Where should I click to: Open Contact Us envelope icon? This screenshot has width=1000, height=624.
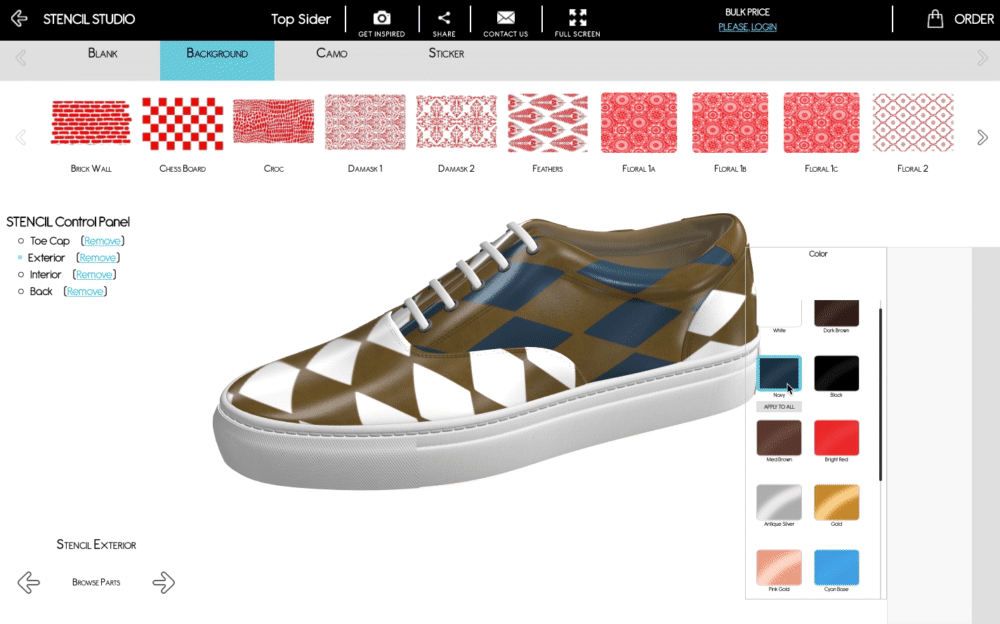pos(505,18)
